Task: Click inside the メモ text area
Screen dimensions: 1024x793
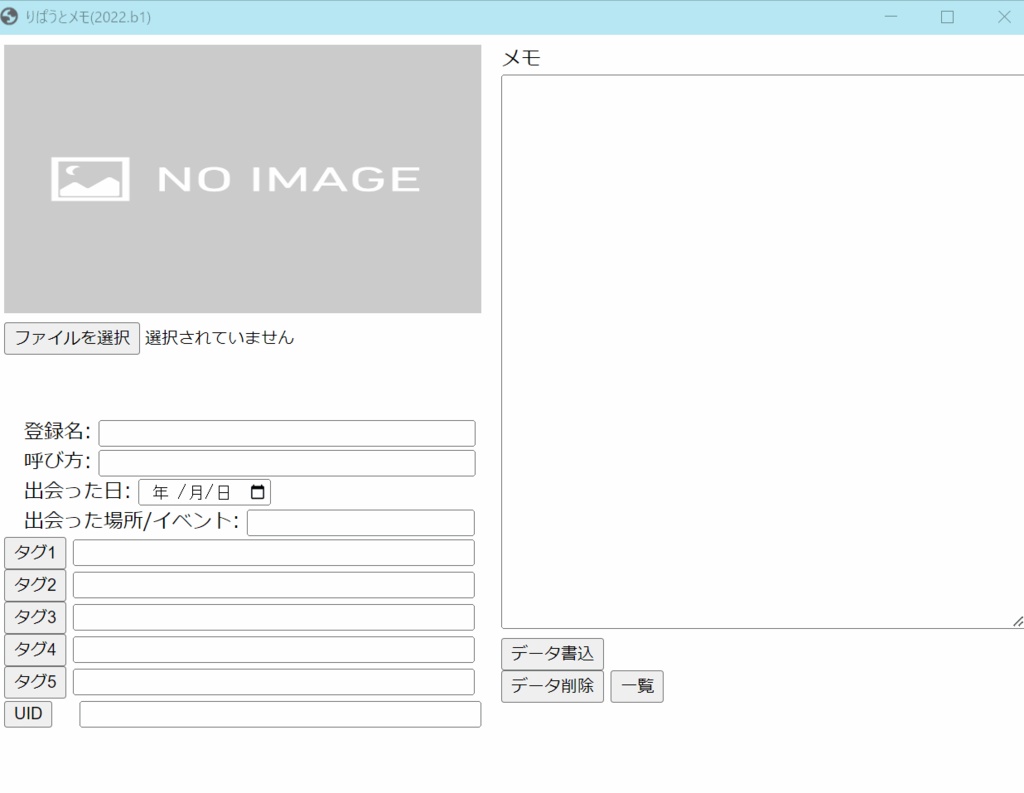Action: pyautogui.click(x=762, y=351)
